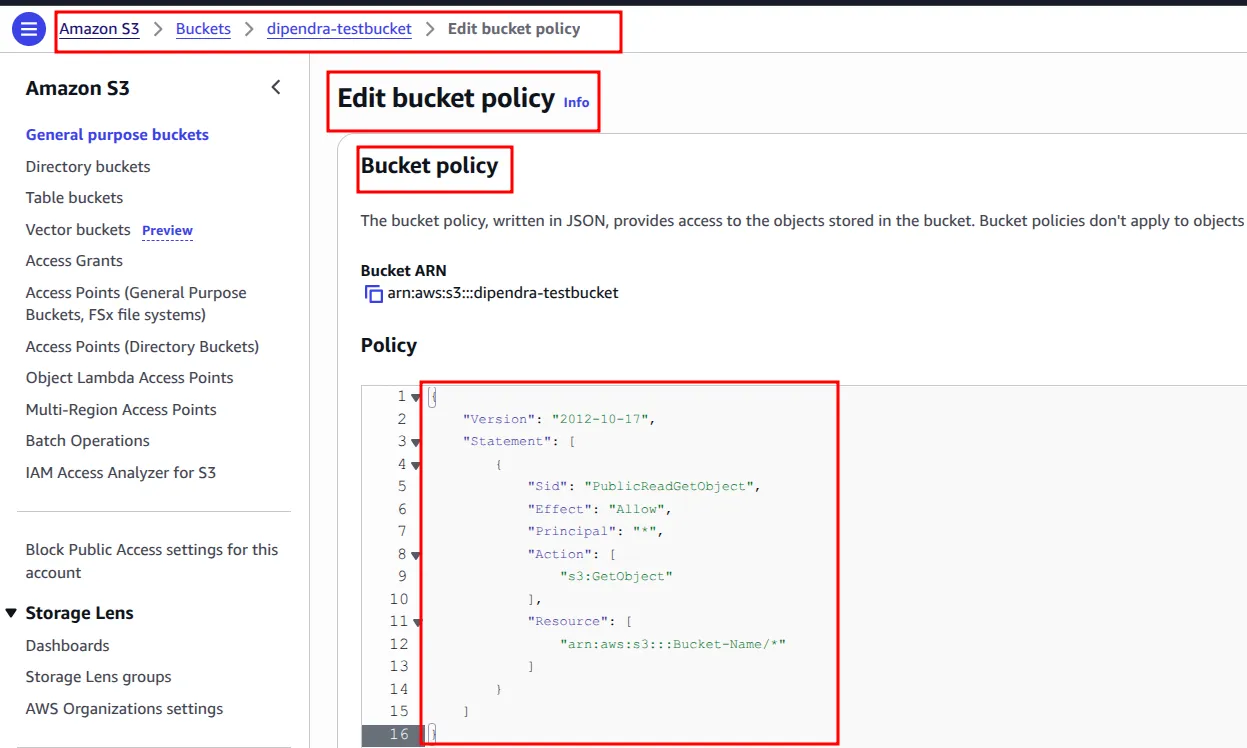
Task: Click line number 12 in editor gutter
Action: [400, 644]
